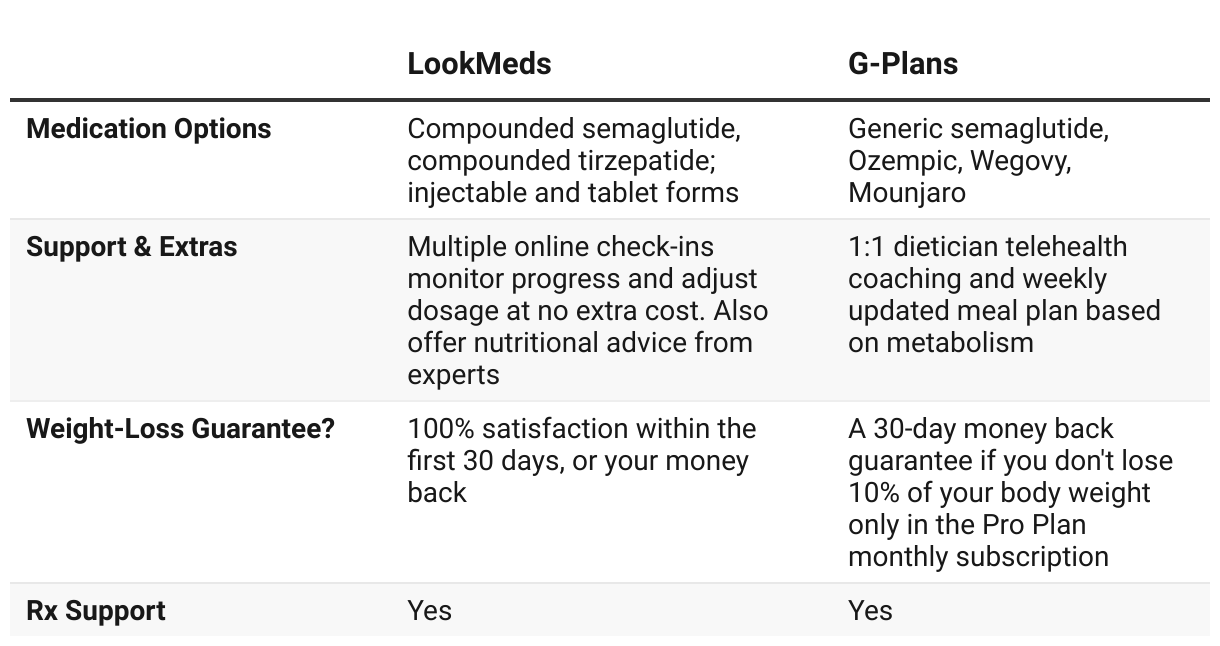Screen dimensions: 1220x646
Task: Click Yes under G-Plans Rx Support
Action: [871, 611]
